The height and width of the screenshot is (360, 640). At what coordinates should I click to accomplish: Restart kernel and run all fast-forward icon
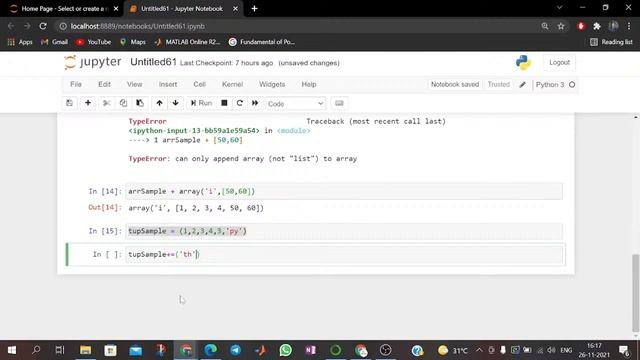point(255,103)
